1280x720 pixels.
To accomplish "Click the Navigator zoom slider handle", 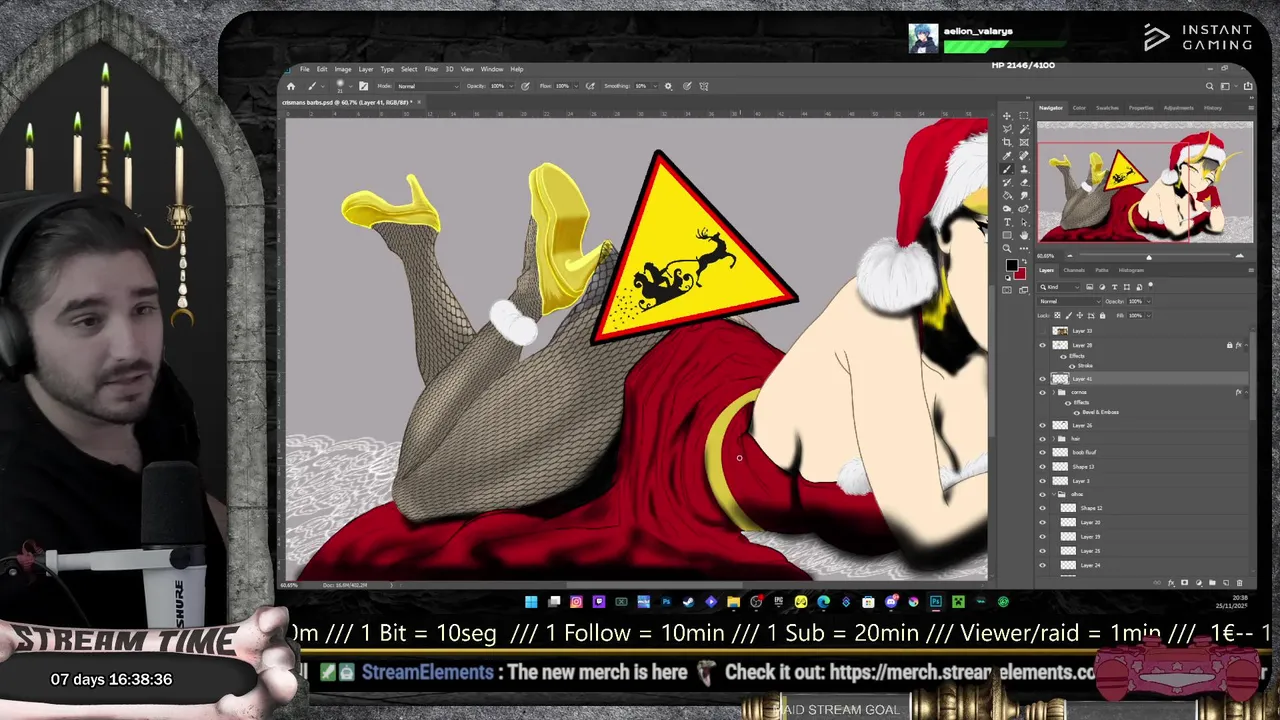I will tap(1148, 257).
